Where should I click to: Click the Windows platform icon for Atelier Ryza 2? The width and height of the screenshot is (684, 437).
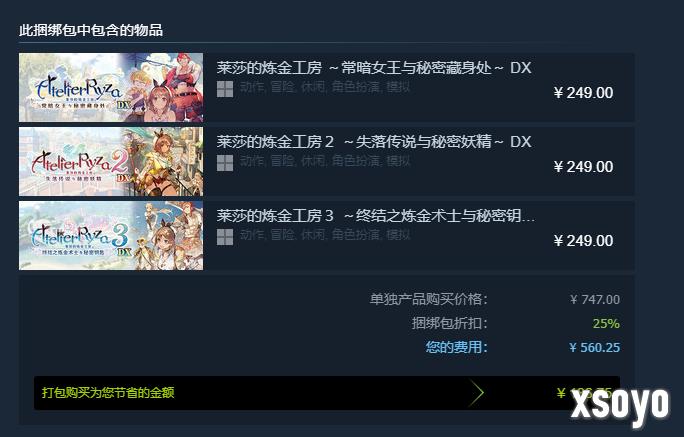[x=225, y=163]
